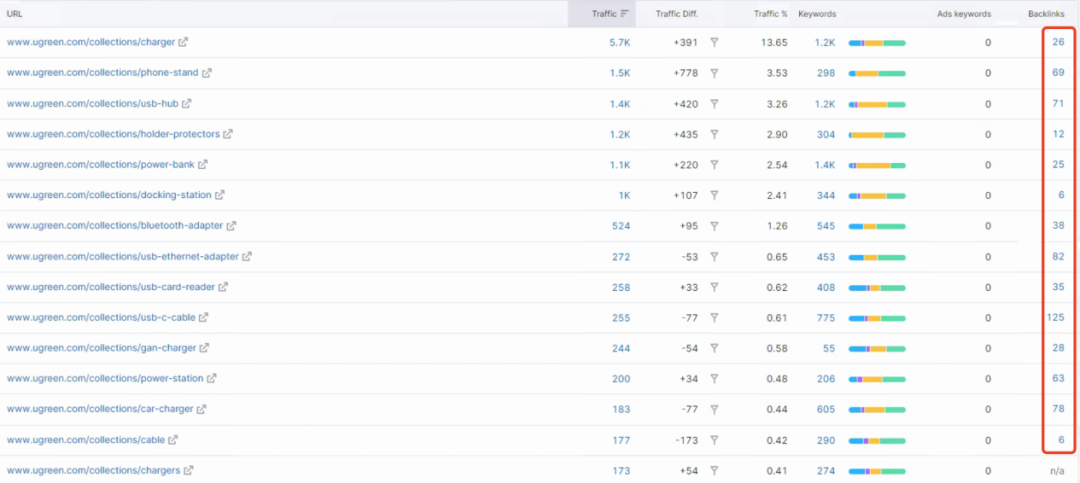Open www.ugreen.com/collections/docking-station URL link
Viewport: 1080px width, 483px height.
click(109, 195)
